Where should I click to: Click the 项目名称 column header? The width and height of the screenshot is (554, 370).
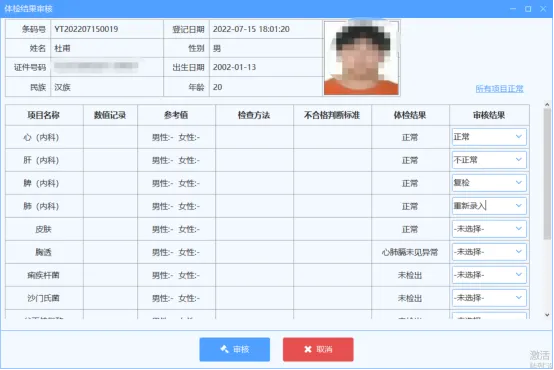click(44, 115)
